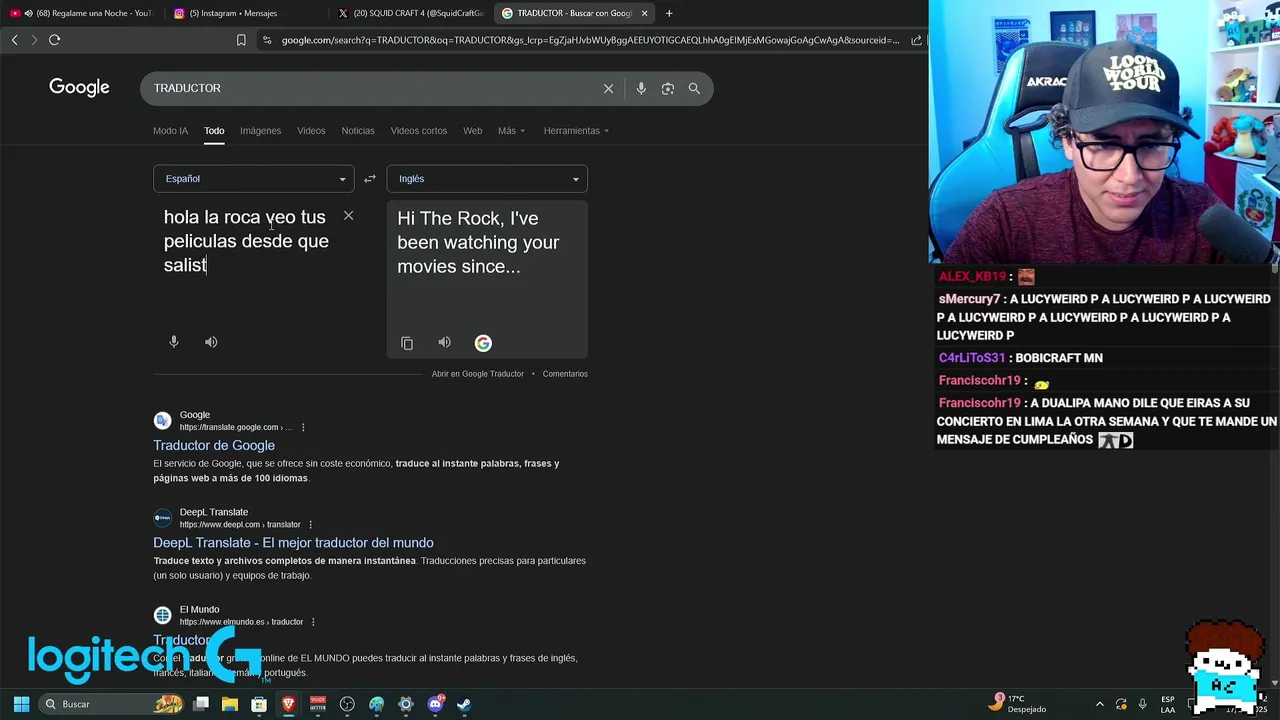This screenshot has width=1280, height=720.
Task: Focus the browser address bar
Action: click(590, 40)
